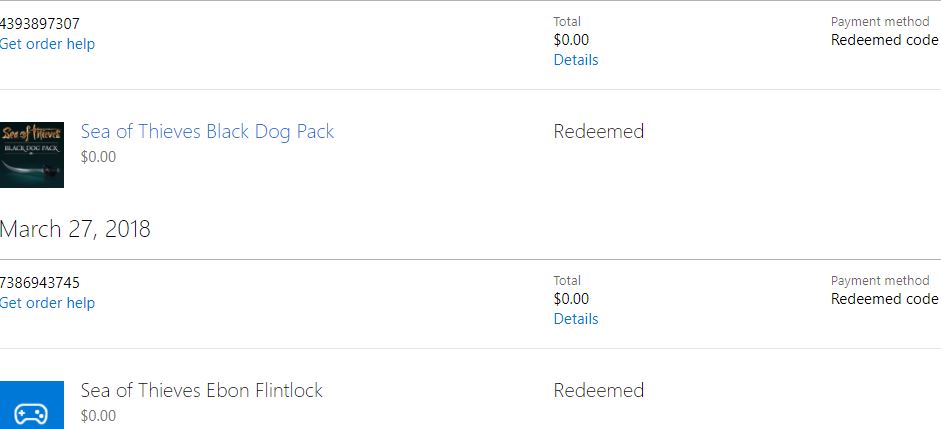Image resolution: width=941 pixels, height=429 pixels.
Task: Open Sea of Thieves Black Dog Pack link
Action: pos(207,131)
